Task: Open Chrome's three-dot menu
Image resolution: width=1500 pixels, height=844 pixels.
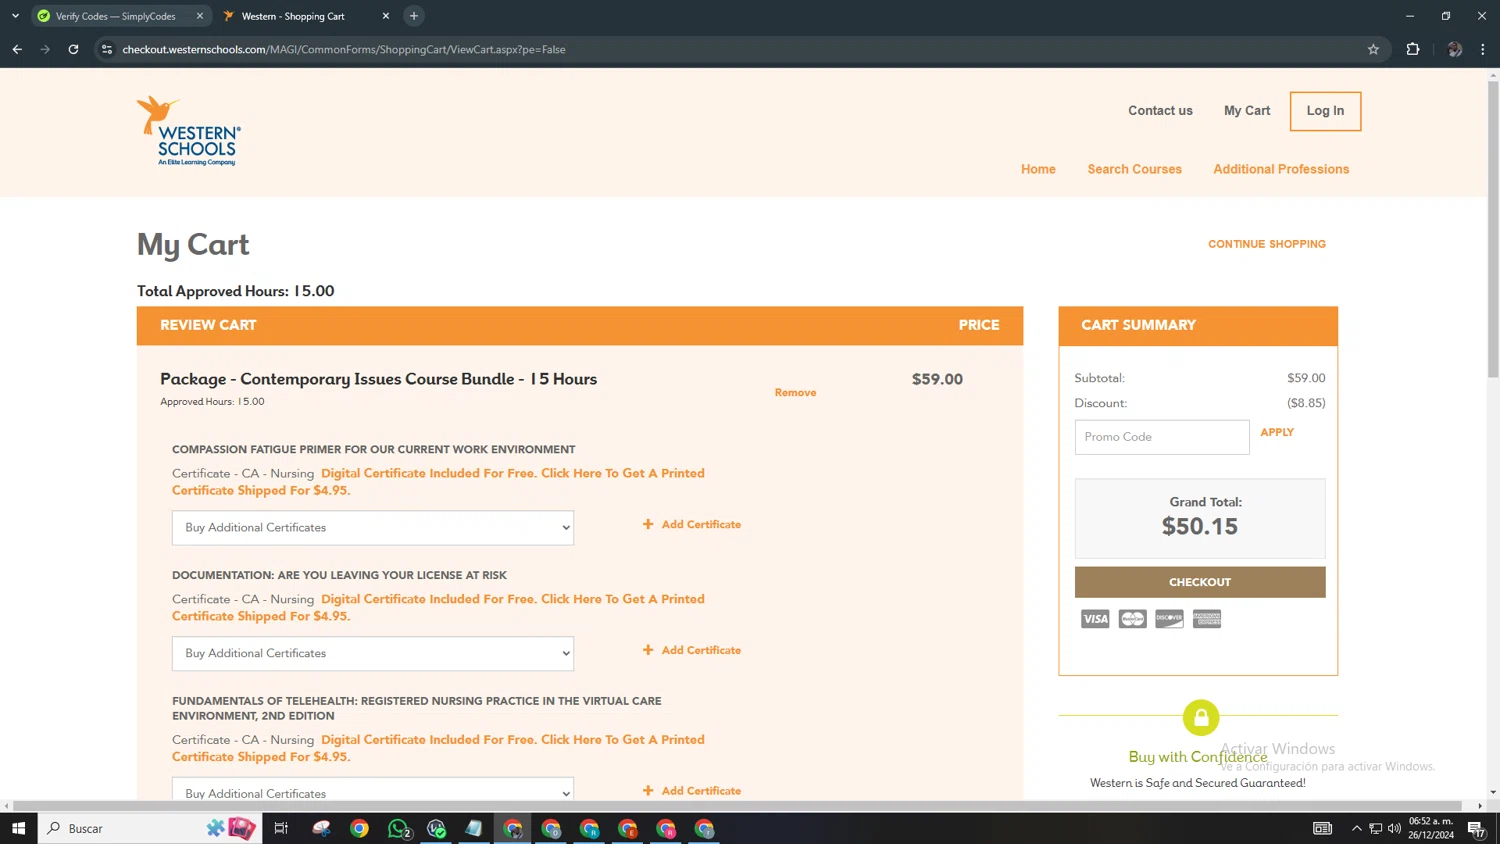Action: 1483,49
